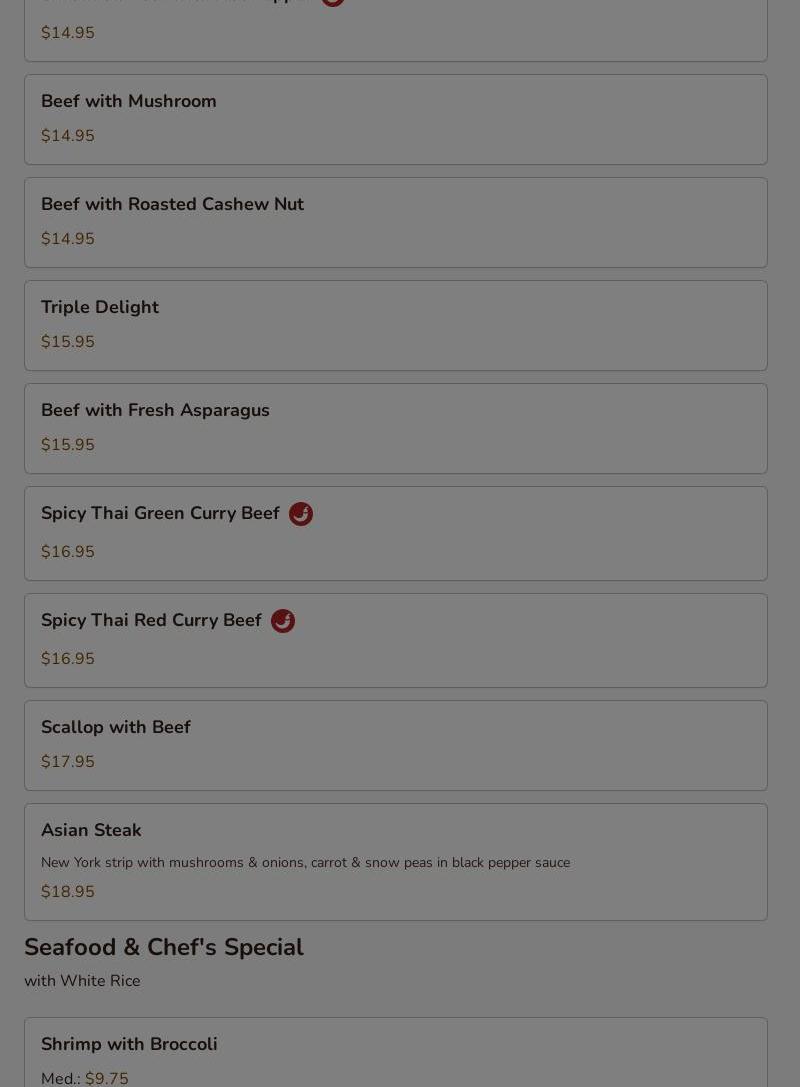Open Beef with Roasted Cashew Nut item
Viewport: 800px width, 1087px height.
pos(396,223)
